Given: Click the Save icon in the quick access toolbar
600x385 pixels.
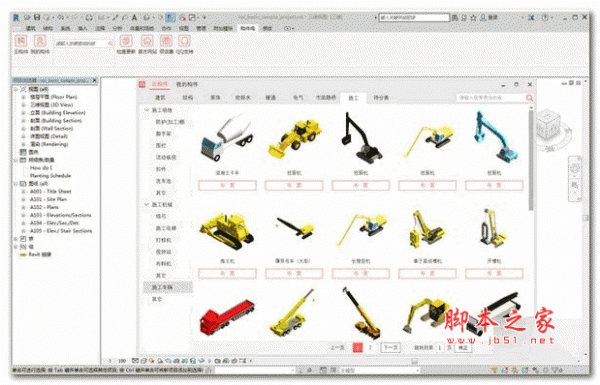Looking at the screenshot, I should pyautogui.click(x=37, y=17).
